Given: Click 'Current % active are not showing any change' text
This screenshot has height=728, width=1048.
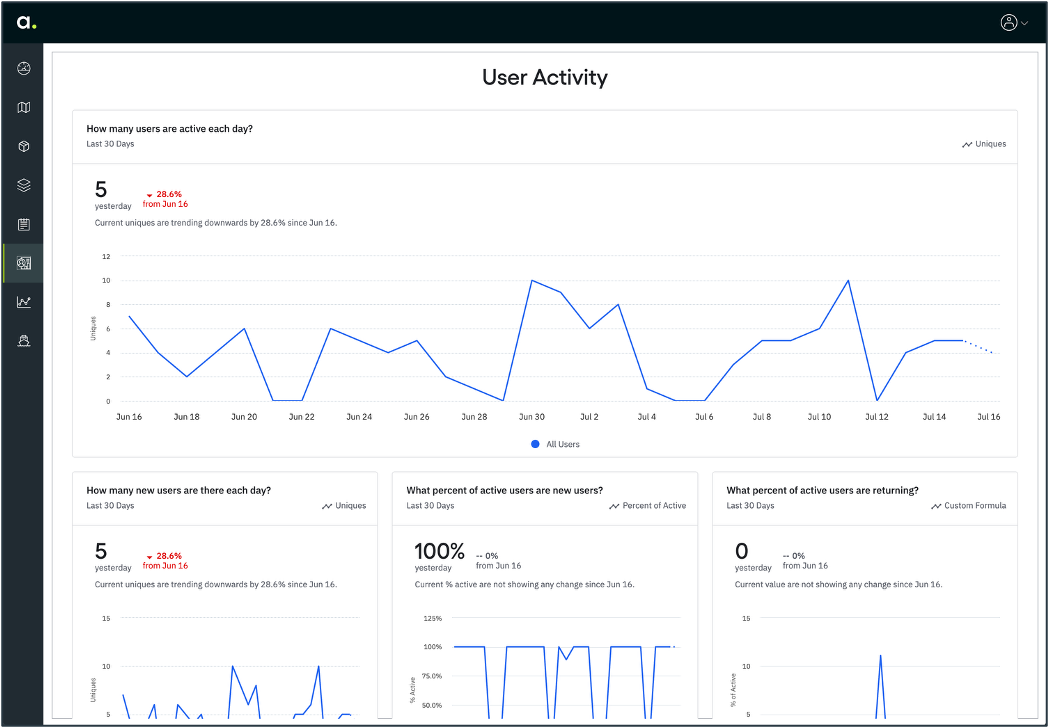Looking at the screenshot, I should [524, 584].
